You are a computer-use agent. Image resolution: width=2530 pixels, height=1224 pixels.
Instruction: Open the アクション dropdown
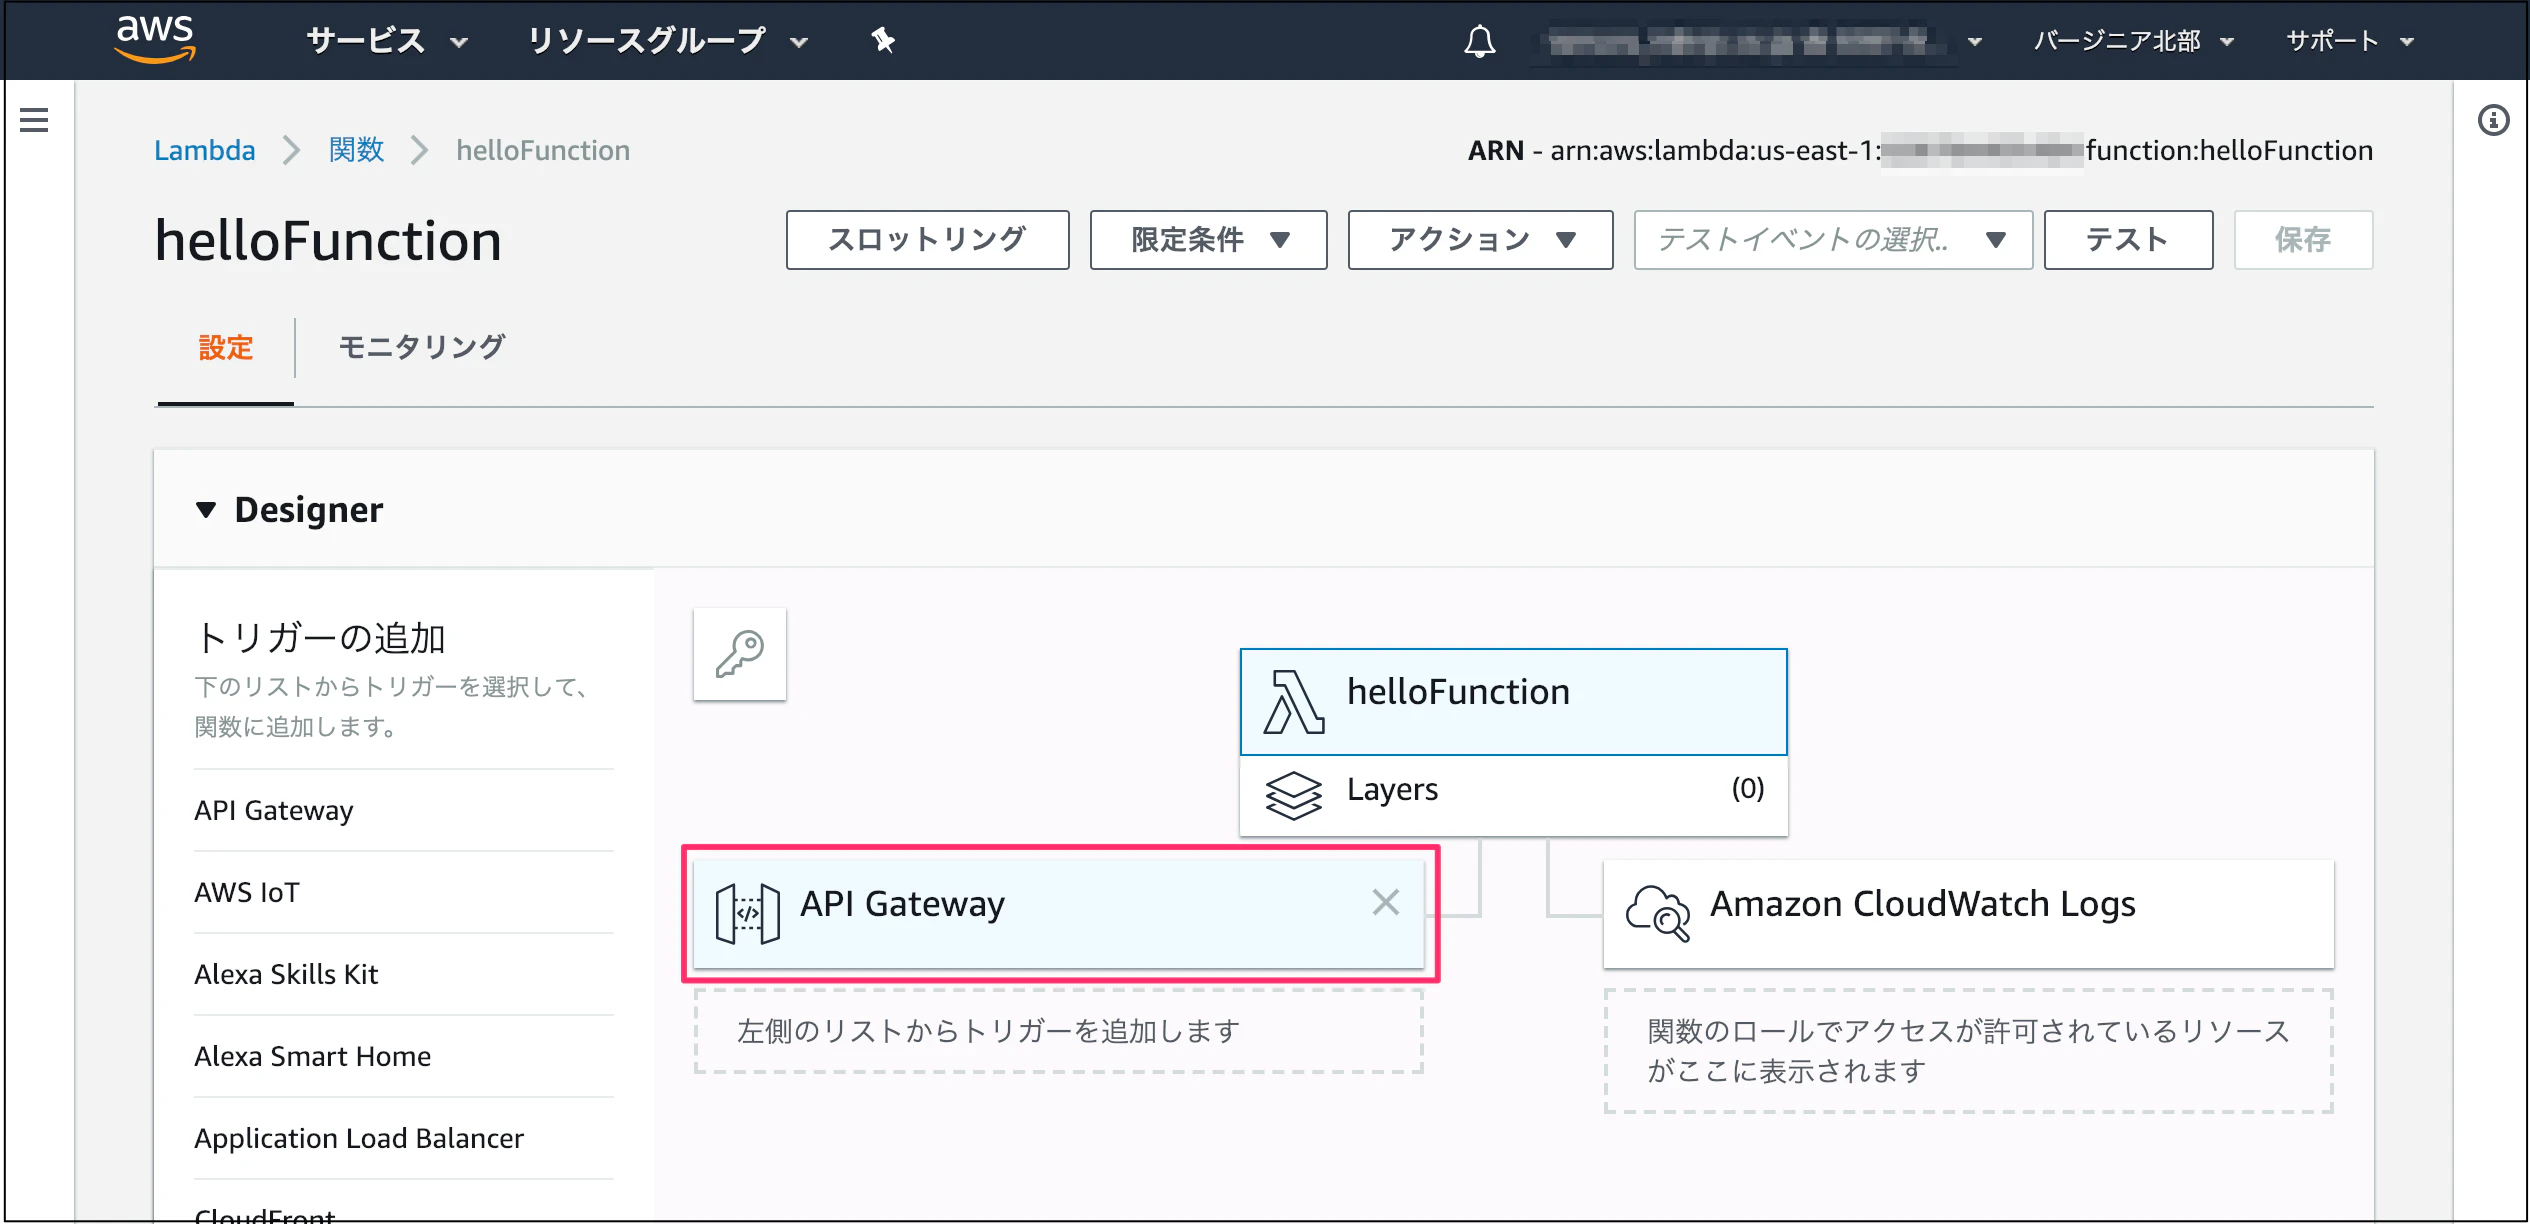1480,240
